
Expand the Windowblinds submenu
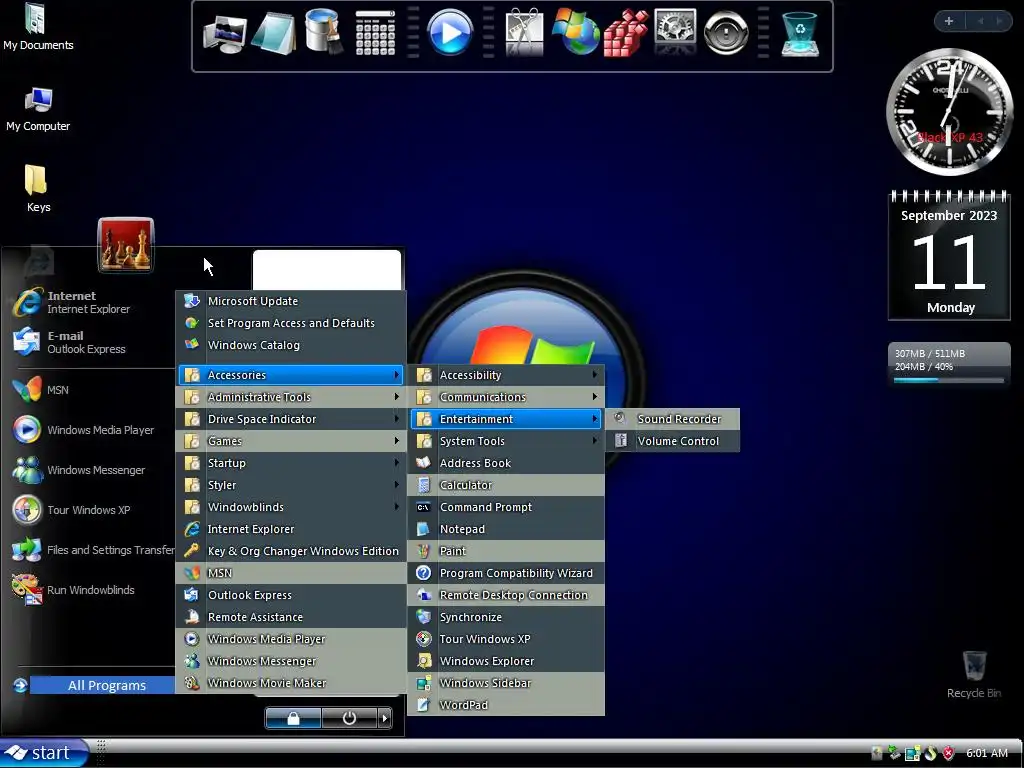(x=291, y=507)
